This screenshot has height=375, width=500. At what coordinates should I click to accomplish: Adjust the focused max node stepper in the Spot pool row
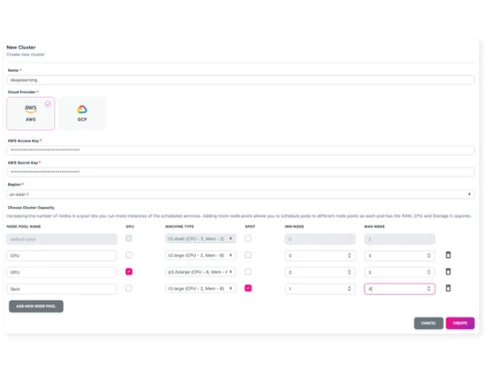pyautogui.click(x=429, y=289)
